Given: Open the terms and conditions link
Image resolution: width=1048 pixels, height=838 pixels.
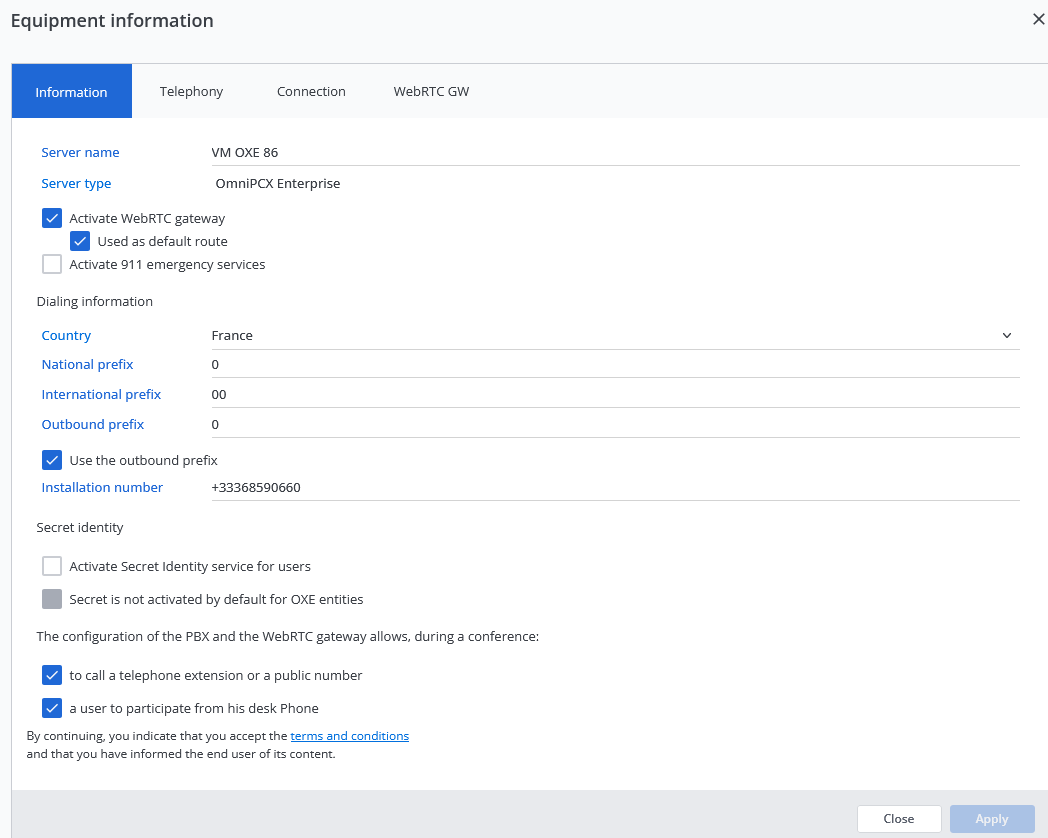Looking at the screenshot, I should (350, 736).
